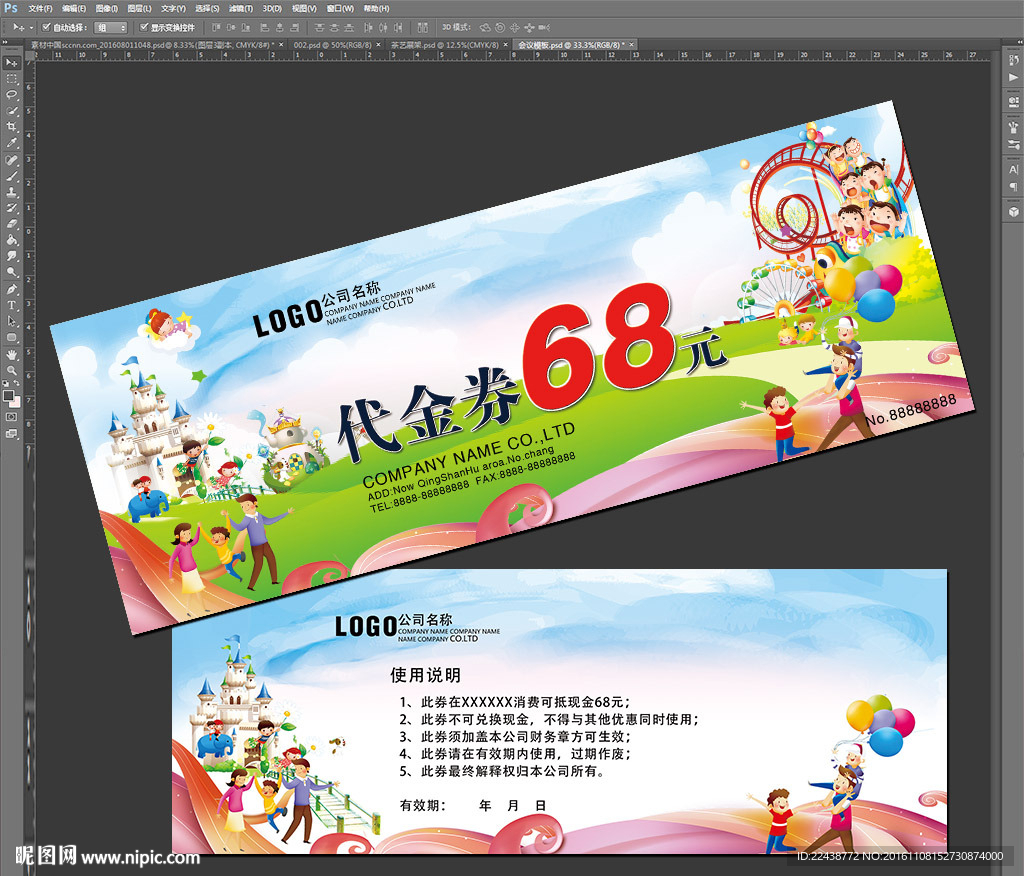Select the Eyedropper tool
The width and height of the screenshot is (1024, 876).
(x=12, y=142)
